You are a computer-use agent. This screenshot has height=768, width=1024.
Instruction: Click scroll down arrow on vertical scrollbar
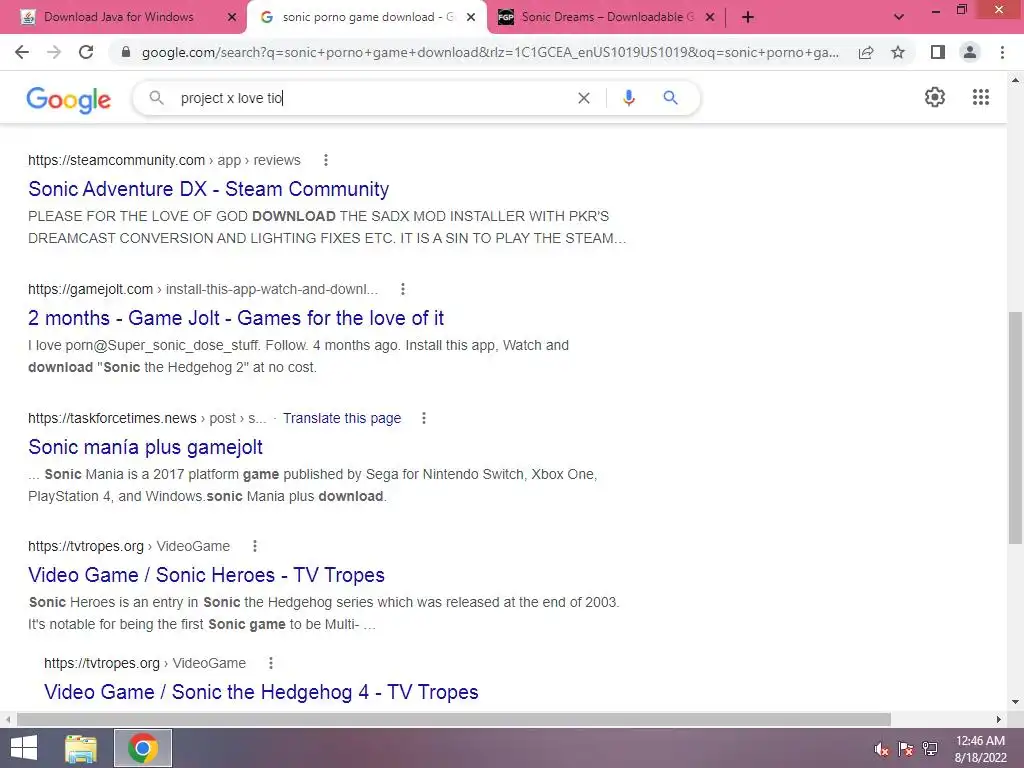1015,702
